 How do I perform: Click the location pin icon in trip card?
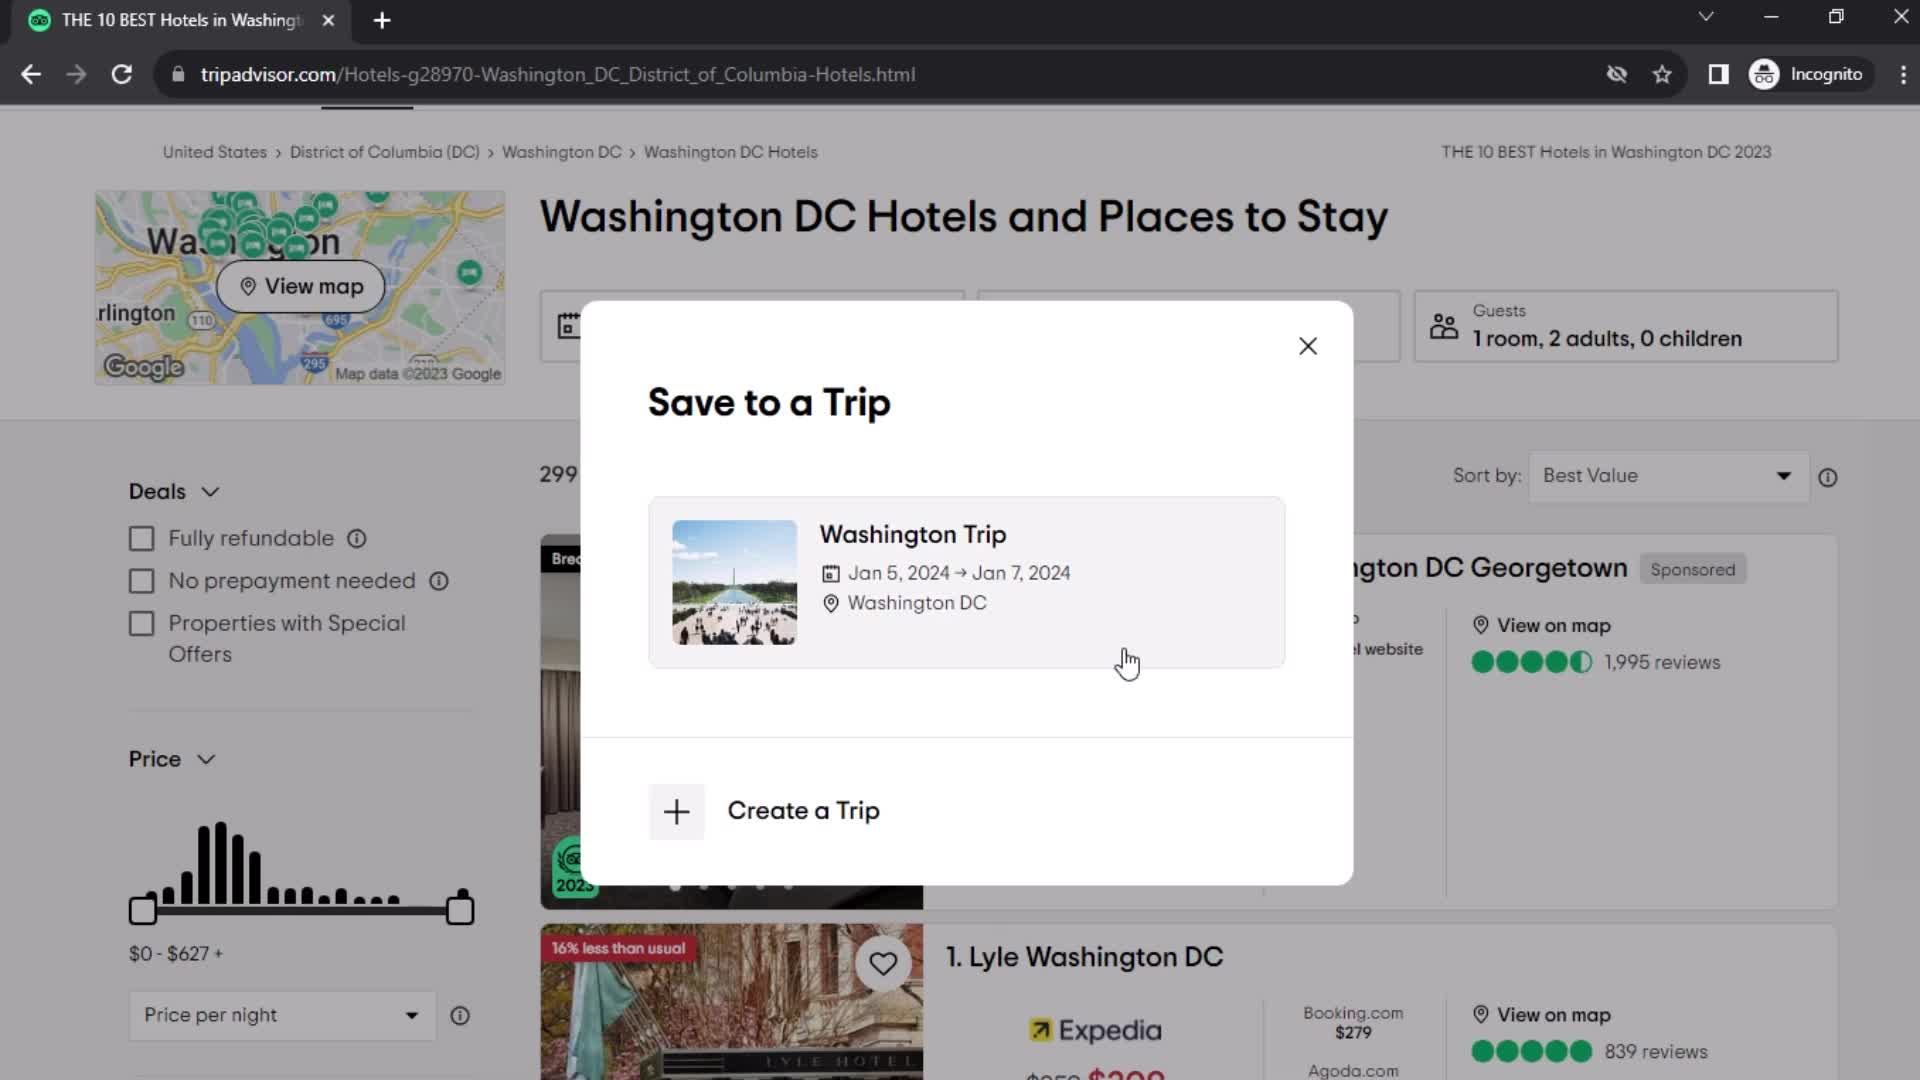coord(831,603)
